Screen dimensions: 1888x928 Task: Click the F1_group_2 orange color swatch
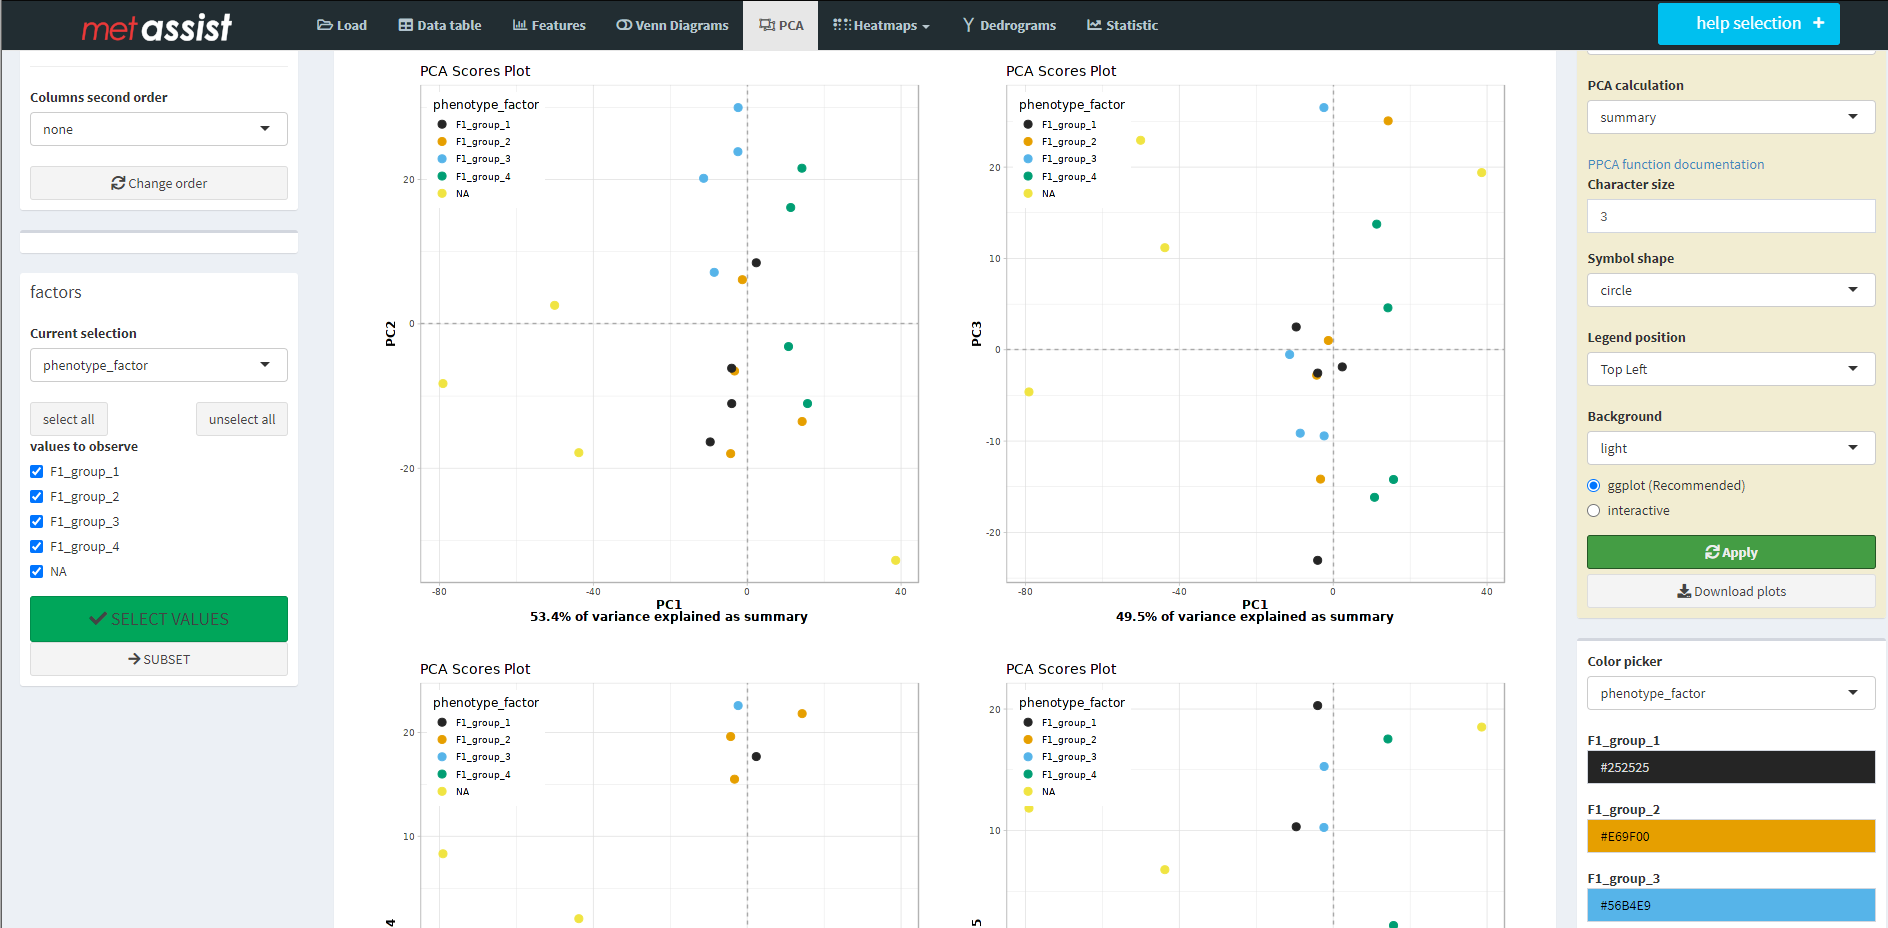pos(1730,836)
